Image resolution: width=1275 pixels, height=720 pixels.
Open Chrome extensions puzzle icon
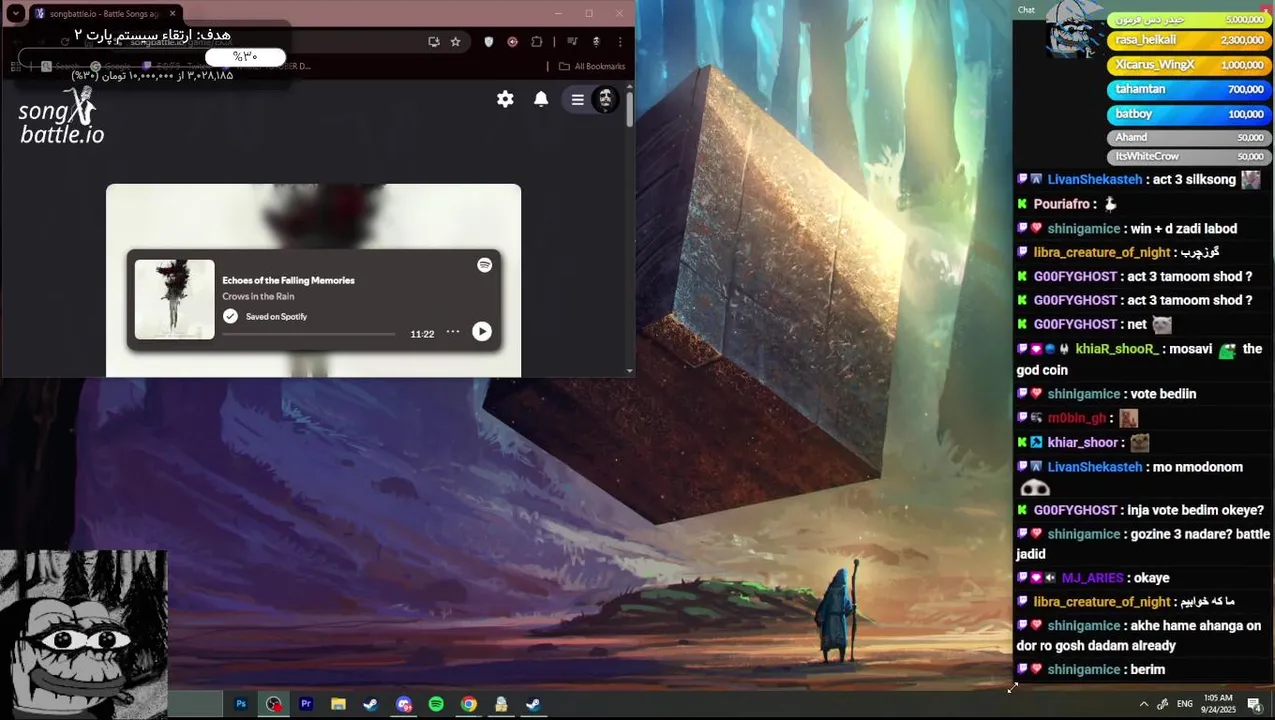537,42
